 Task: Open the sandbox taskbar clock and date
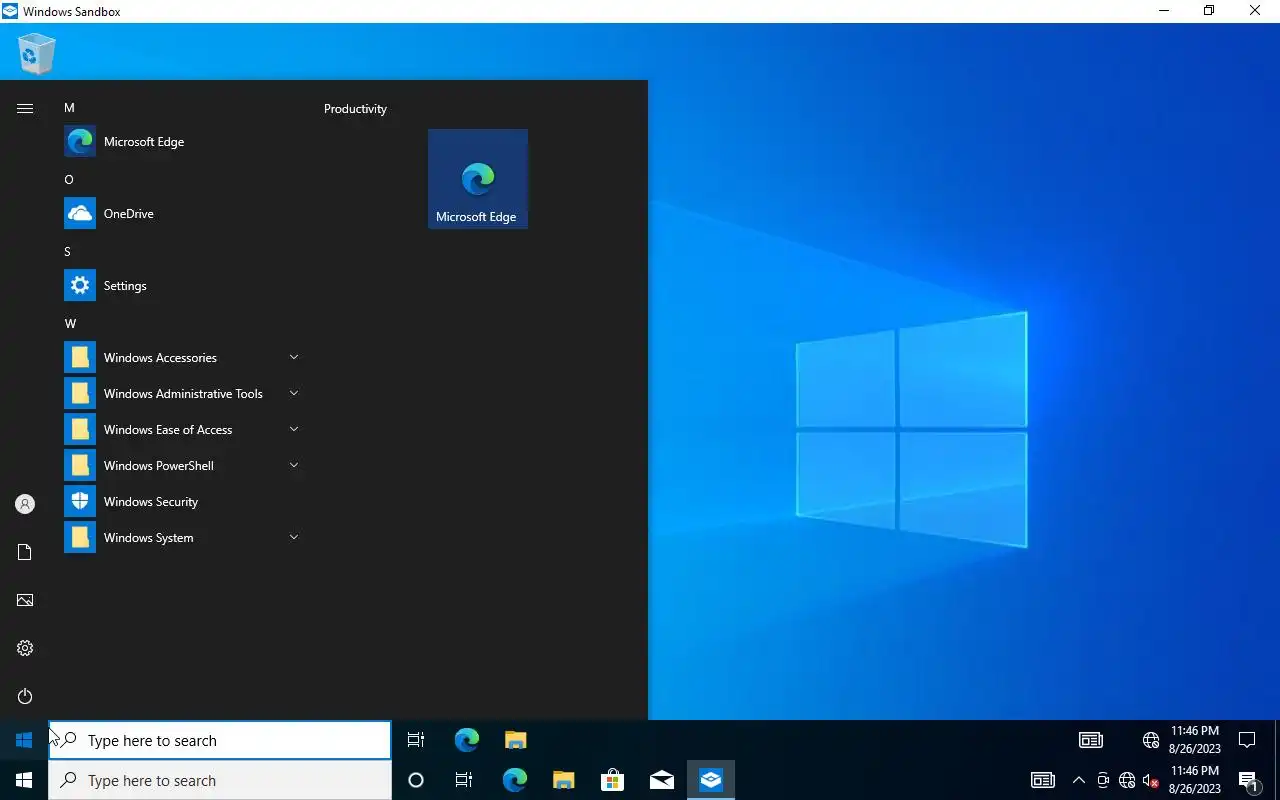click(x=1195, y=740)
